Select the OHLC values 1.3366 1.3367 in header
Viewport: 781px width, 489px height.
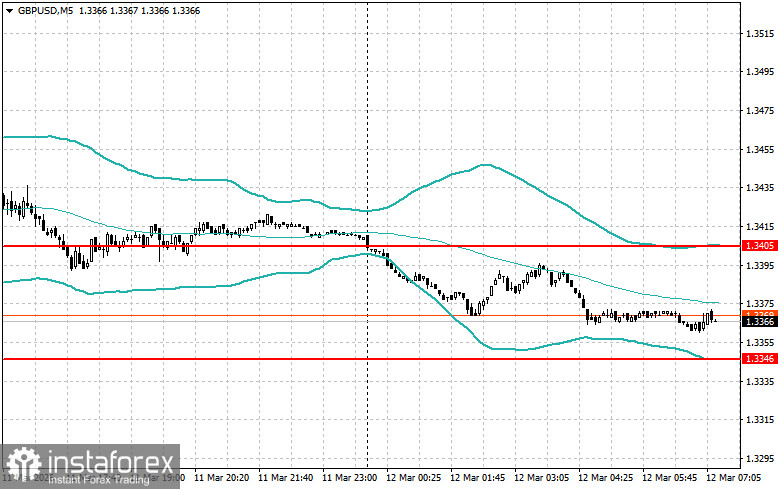pyautogui.click(x=109, y=10)
